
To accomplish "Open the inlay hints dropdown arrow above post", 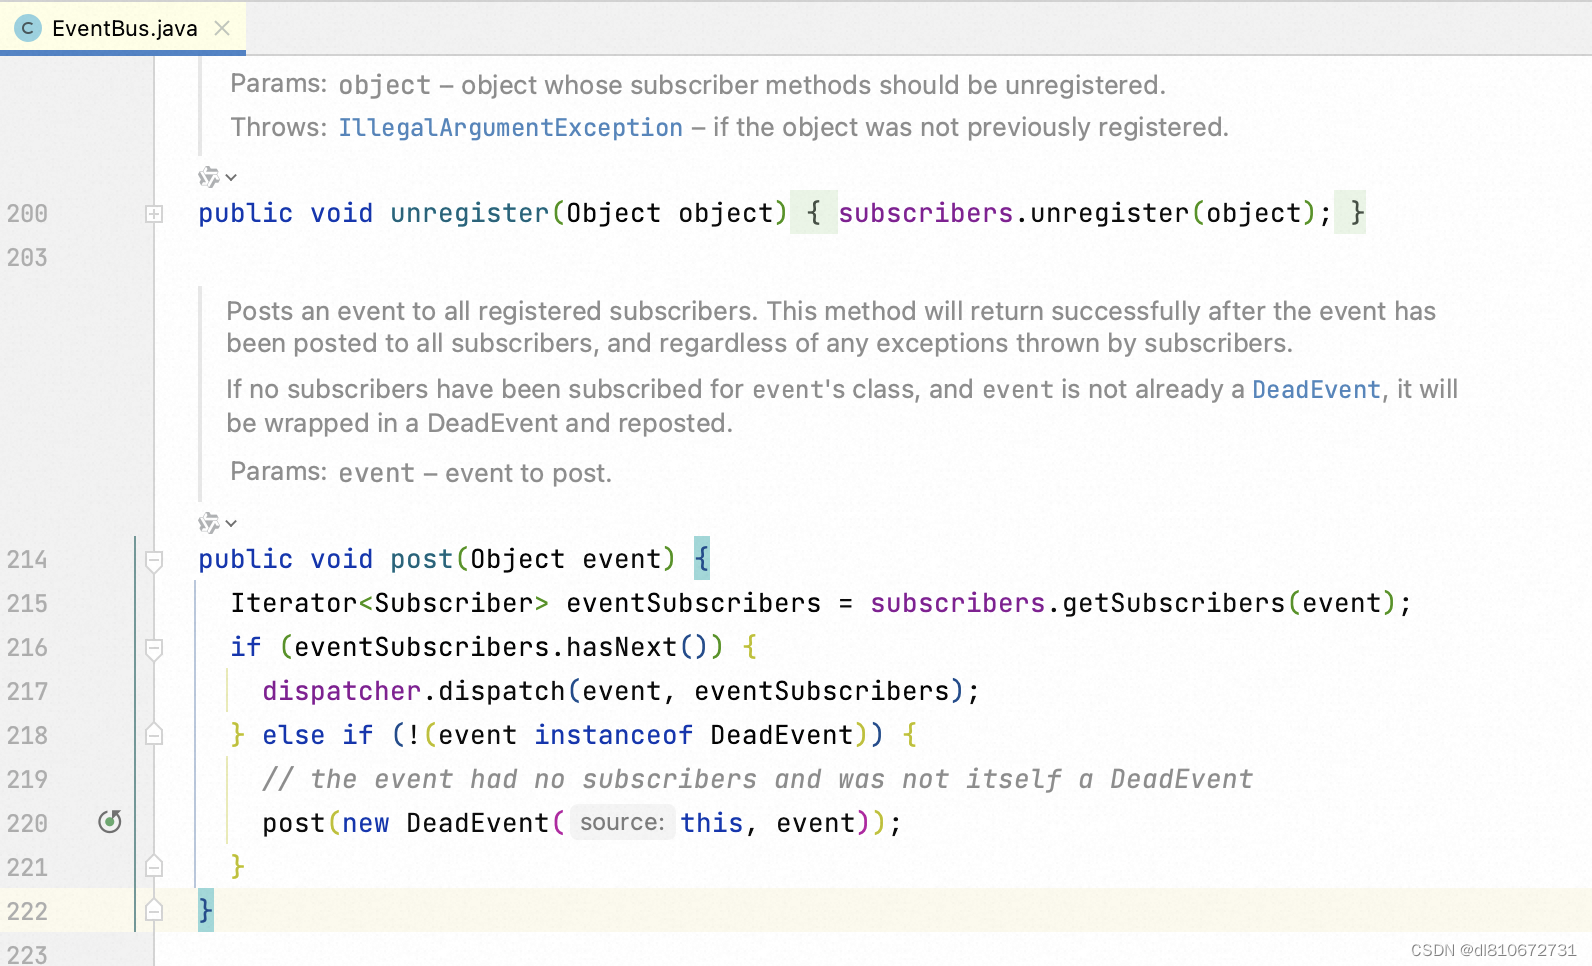I will 231,523.
